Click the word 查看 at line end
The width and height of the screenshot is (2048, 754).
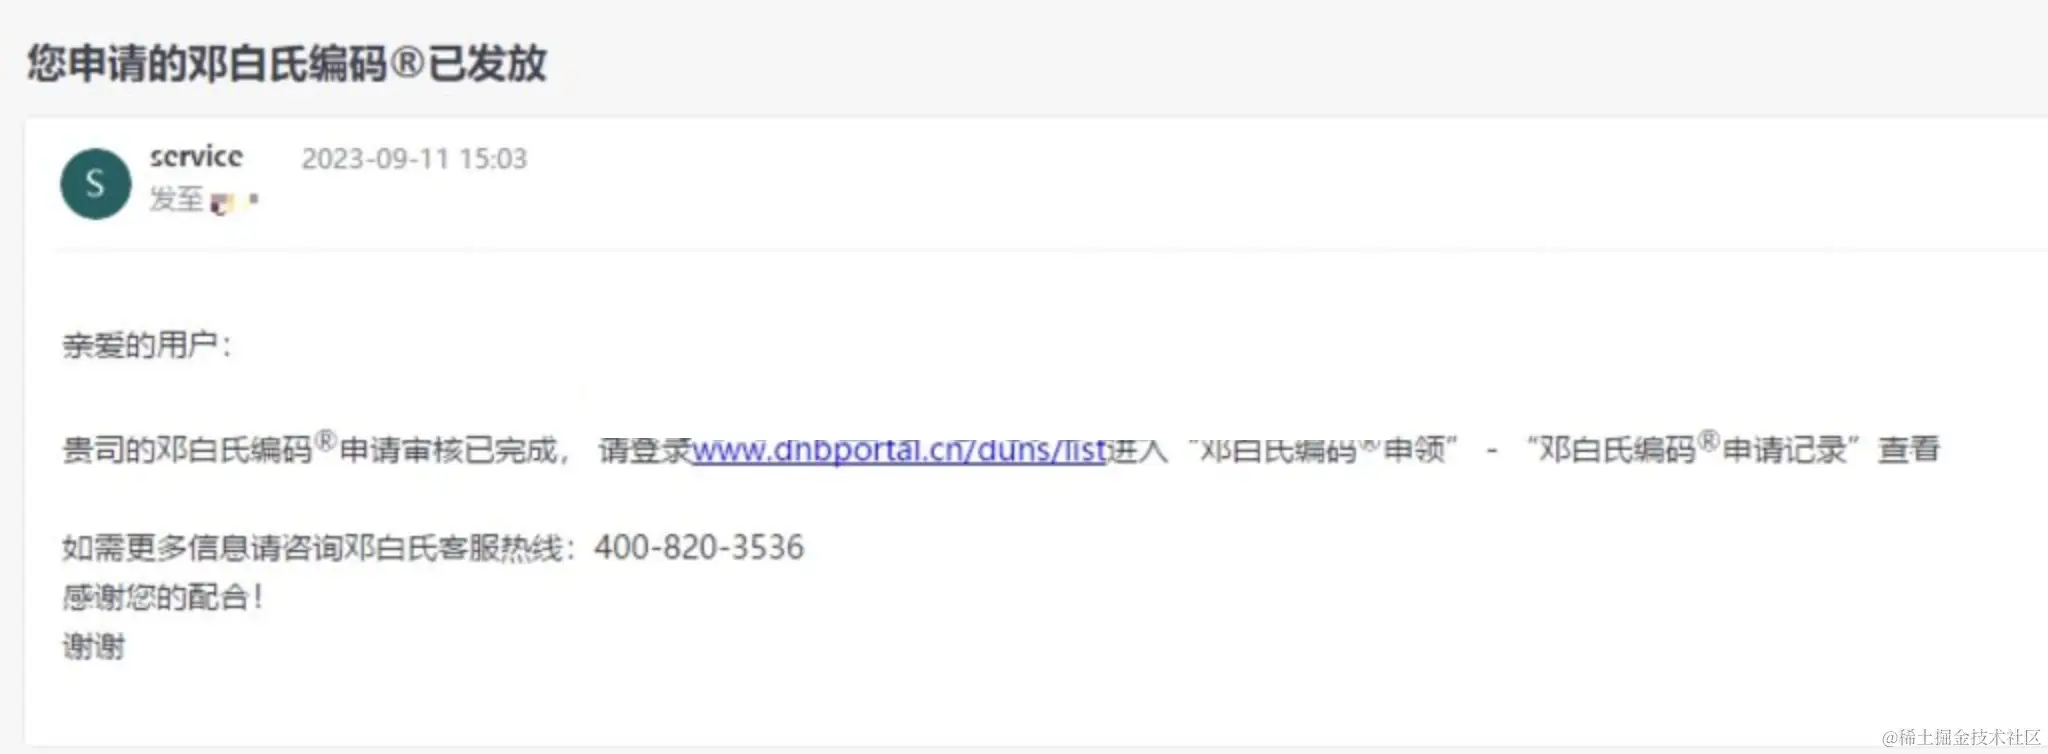tap(1909, 449)
